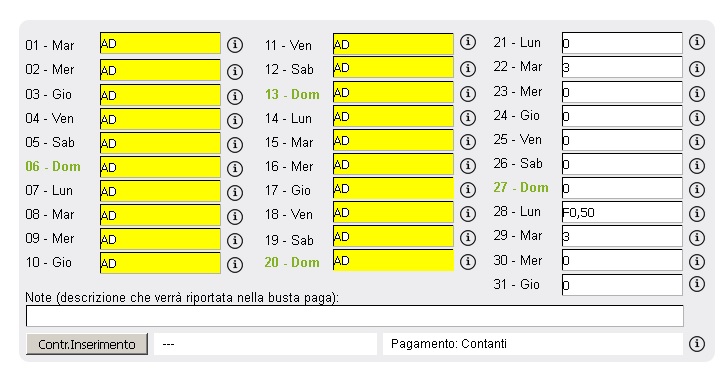
Task: Click the status field showing ---
Action: pos(265,344)
